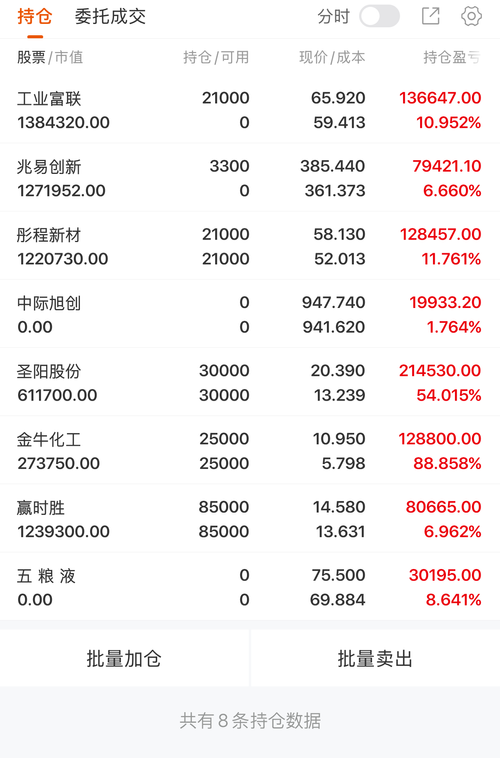Open the settings gear icon

coord(471,16)
